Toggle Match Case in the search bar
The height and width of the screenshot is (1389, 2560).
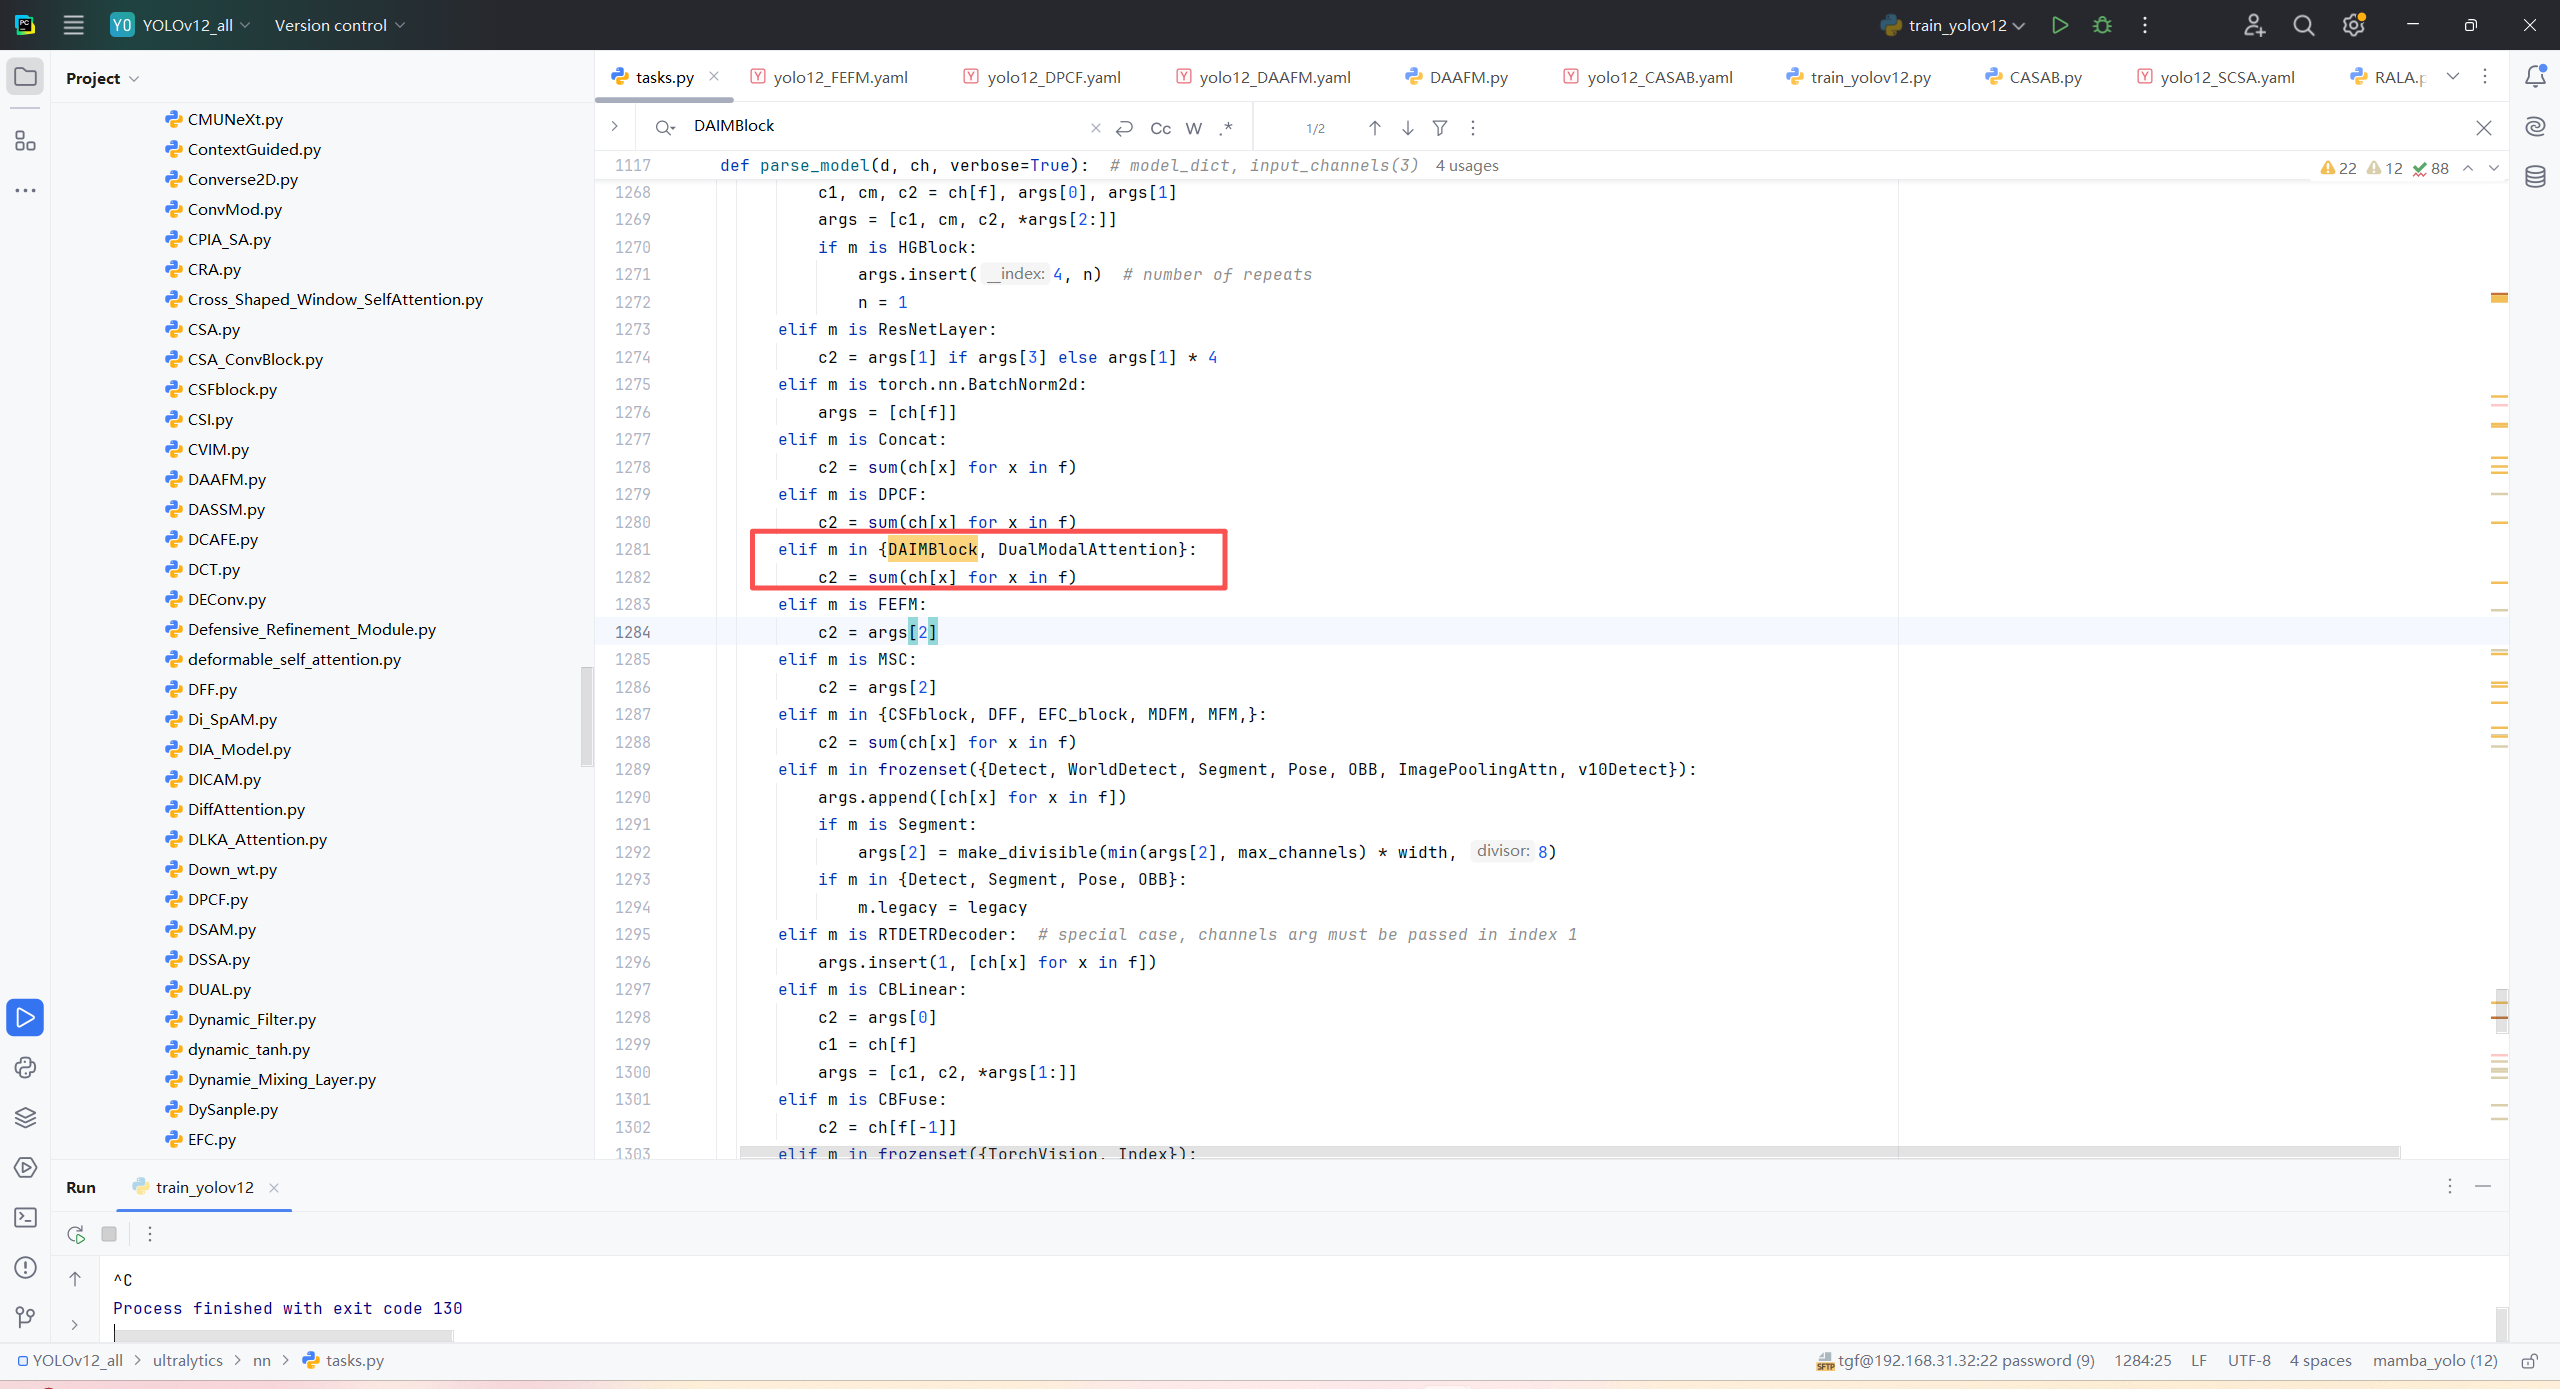point(1160,128)
